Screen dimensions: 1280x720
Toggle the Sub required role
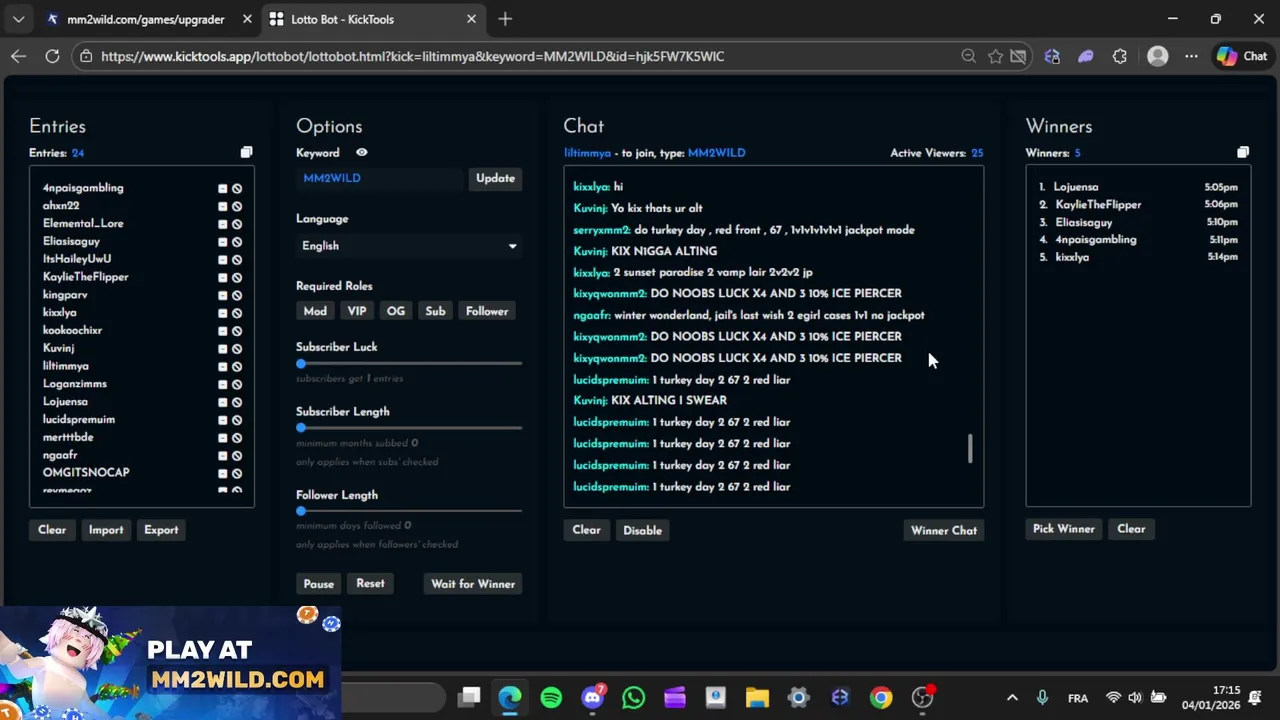tap(435, 311)
